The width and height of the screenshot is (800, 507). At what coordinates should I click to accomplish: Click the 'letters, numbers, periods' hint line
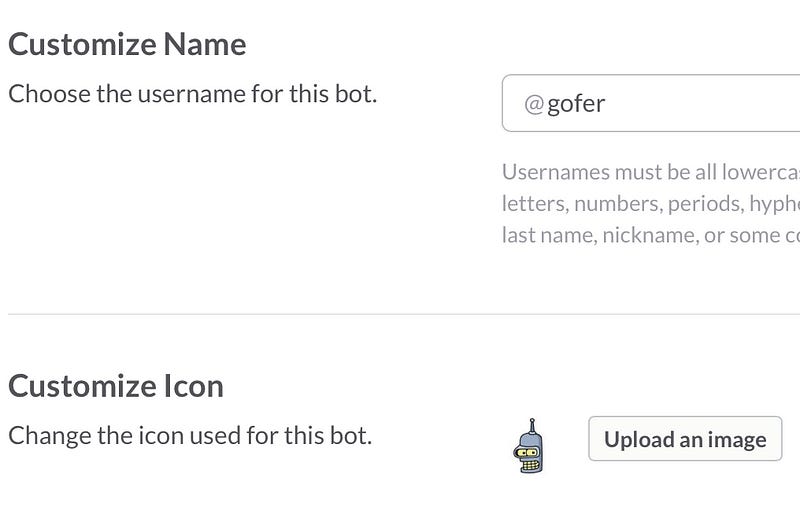[651, 204]
